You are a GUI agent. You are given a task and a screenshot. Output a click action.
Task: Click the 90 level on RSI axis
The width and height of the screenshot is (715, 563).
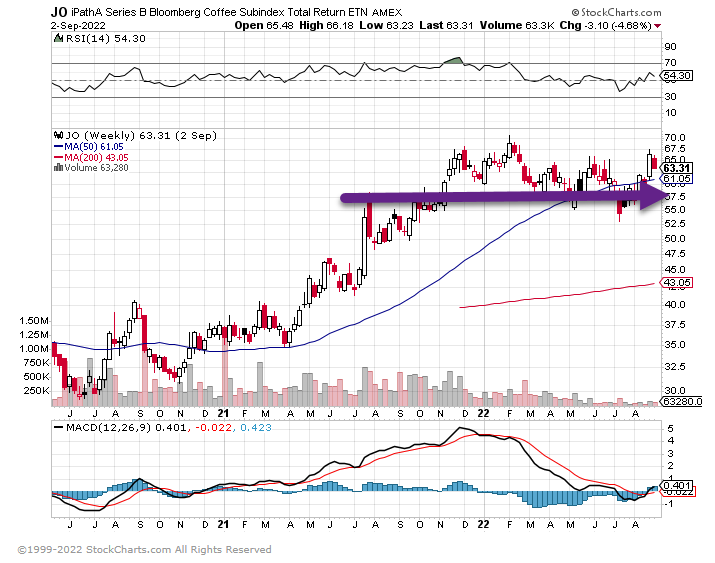pos(671,46)
